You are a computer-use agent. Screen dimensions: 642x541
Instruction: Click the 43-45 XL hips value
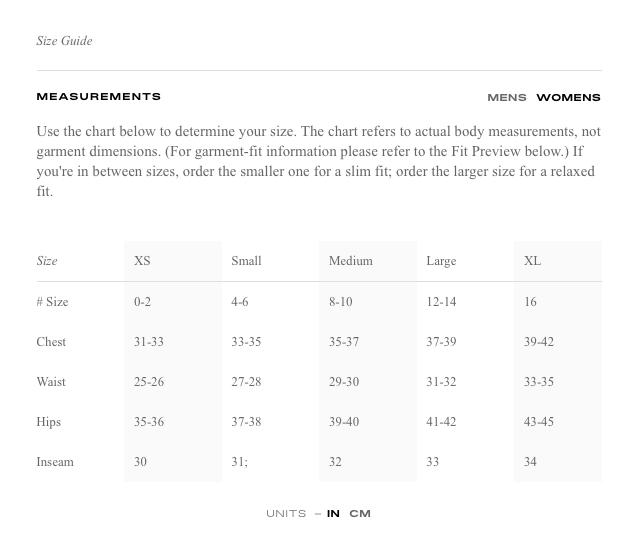point(539,421)
